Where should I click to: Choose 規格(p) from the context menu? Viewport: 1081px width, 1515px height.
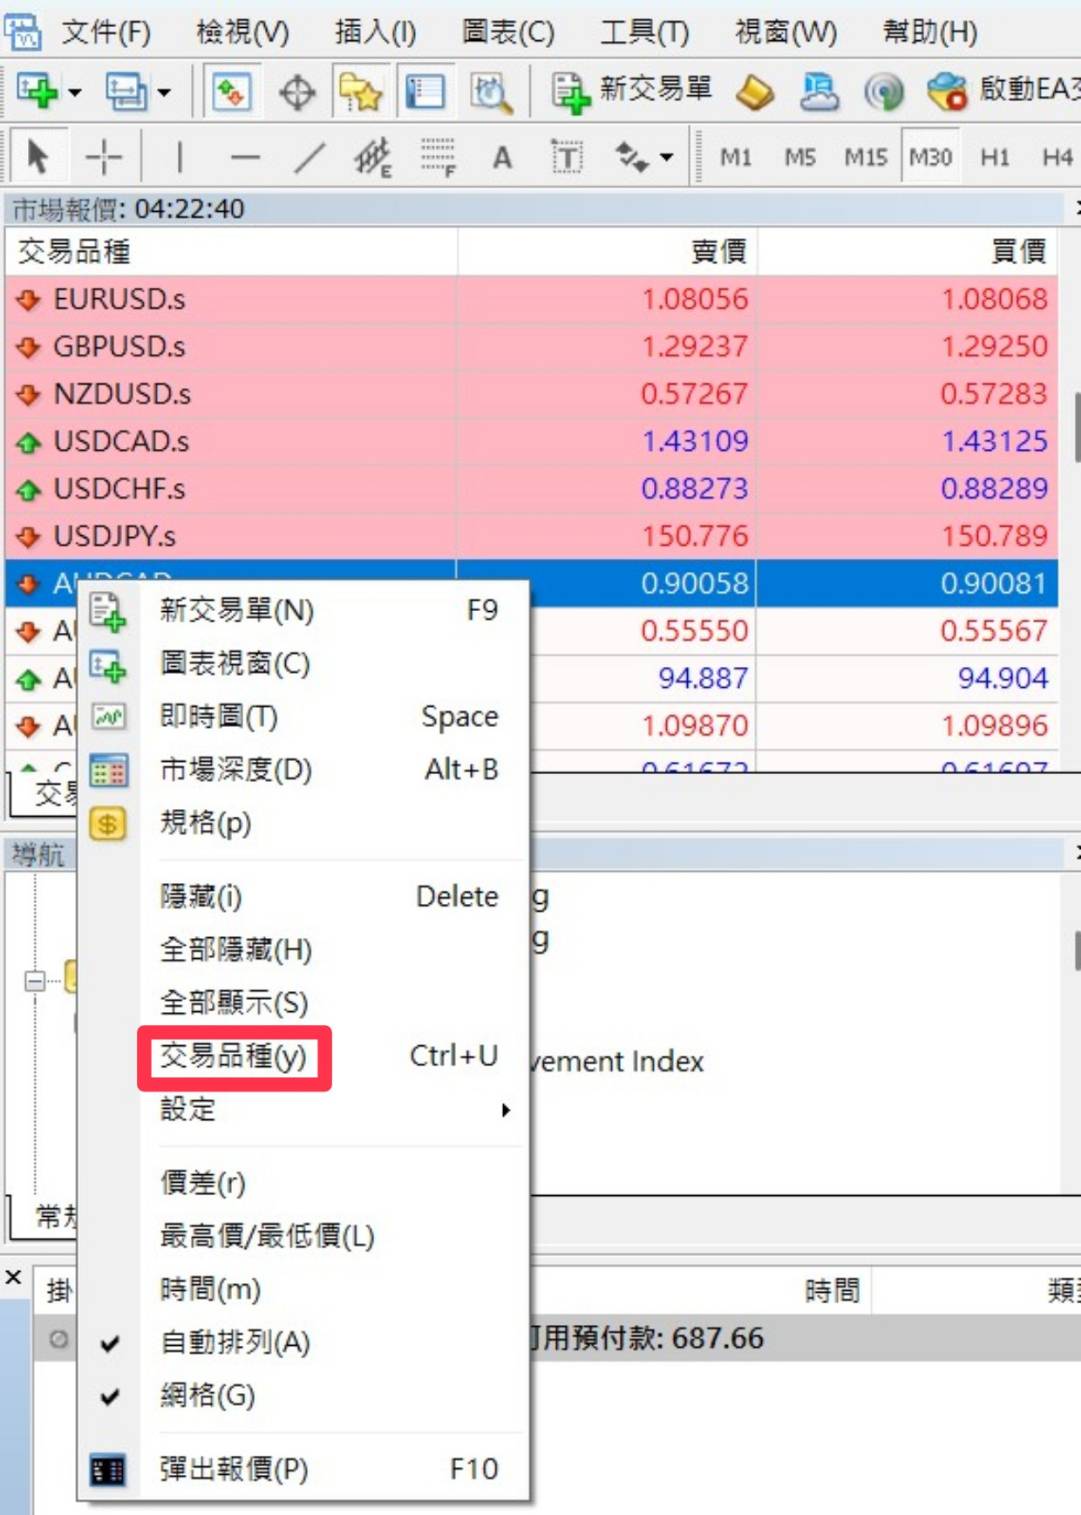[x=303, y=822]
